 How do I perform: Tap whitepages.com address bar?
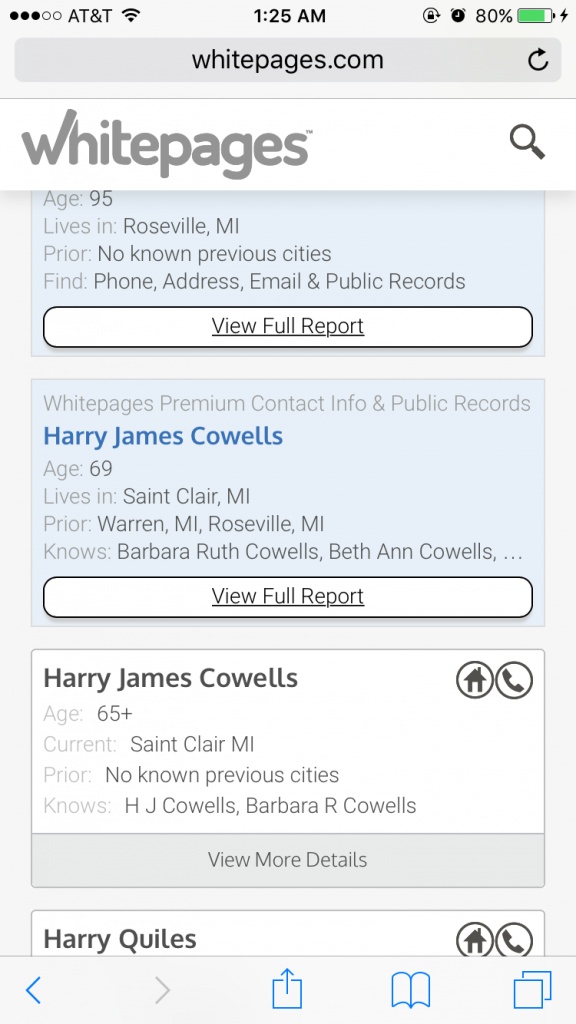point(288,60)
